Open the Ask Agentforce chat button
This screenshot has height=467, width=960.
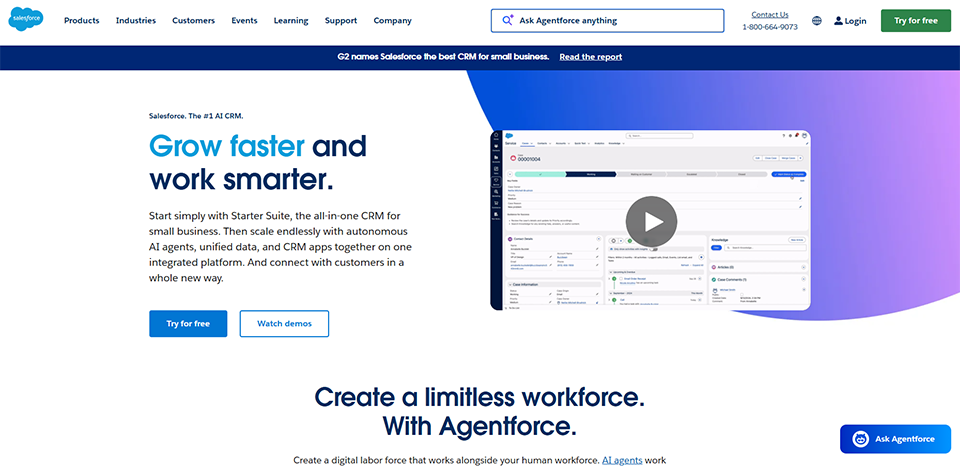click(x=895, y=439)
